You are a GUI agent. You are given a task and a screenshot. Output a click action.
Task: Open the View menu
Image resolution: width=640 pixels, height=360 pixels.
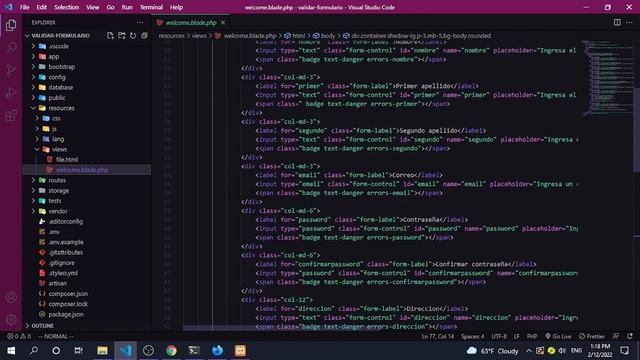click(93, 7)
